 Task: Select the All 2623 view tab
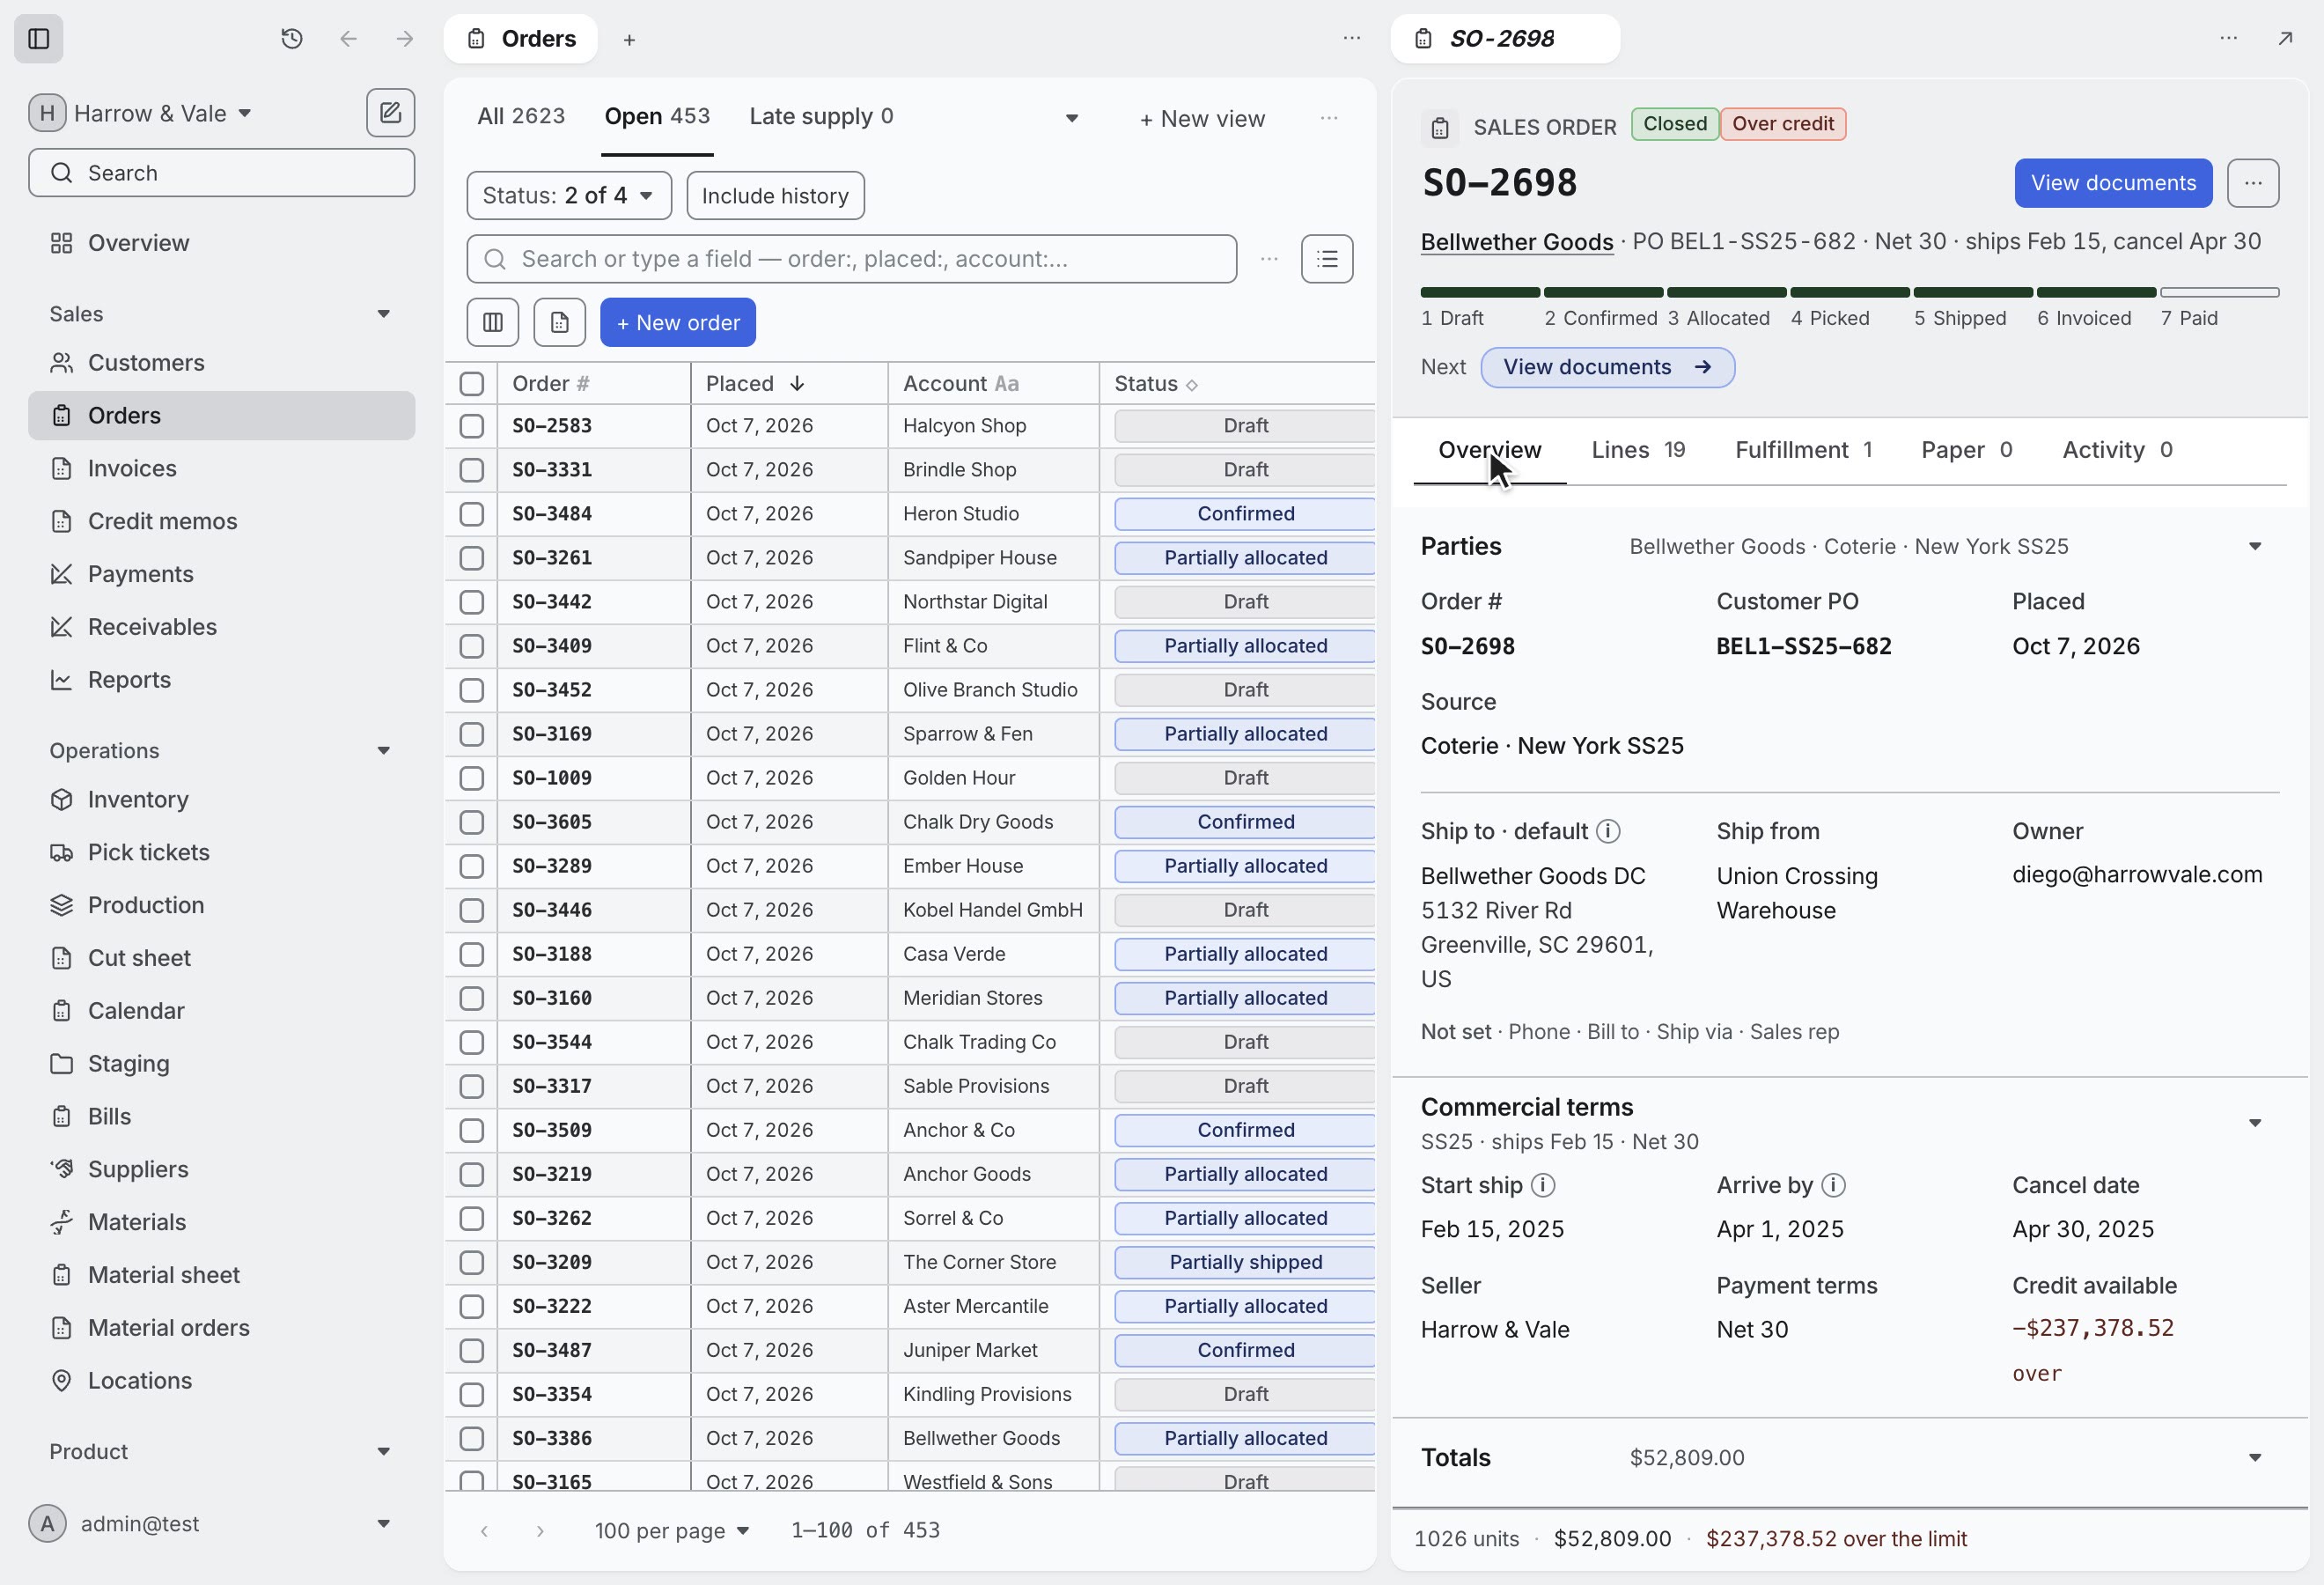pos(521,116)
